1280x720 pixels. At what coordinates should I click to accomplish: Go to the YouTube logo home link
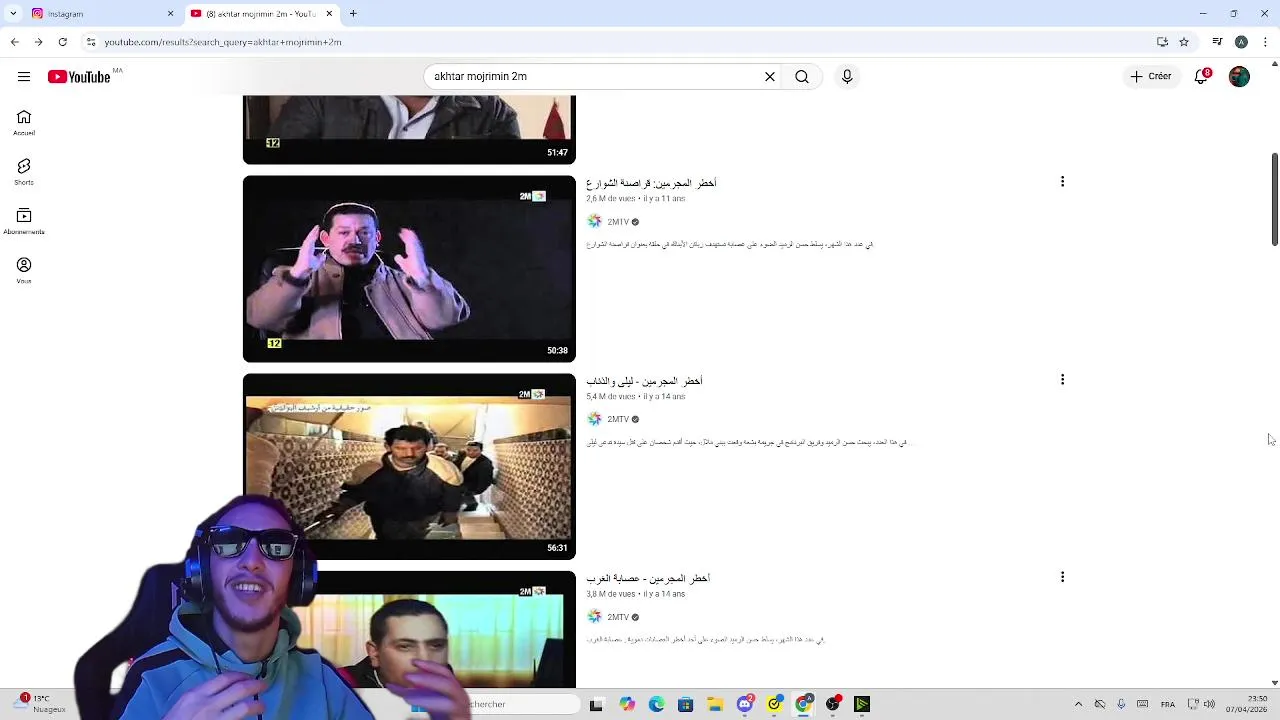[x=79, y=77]
